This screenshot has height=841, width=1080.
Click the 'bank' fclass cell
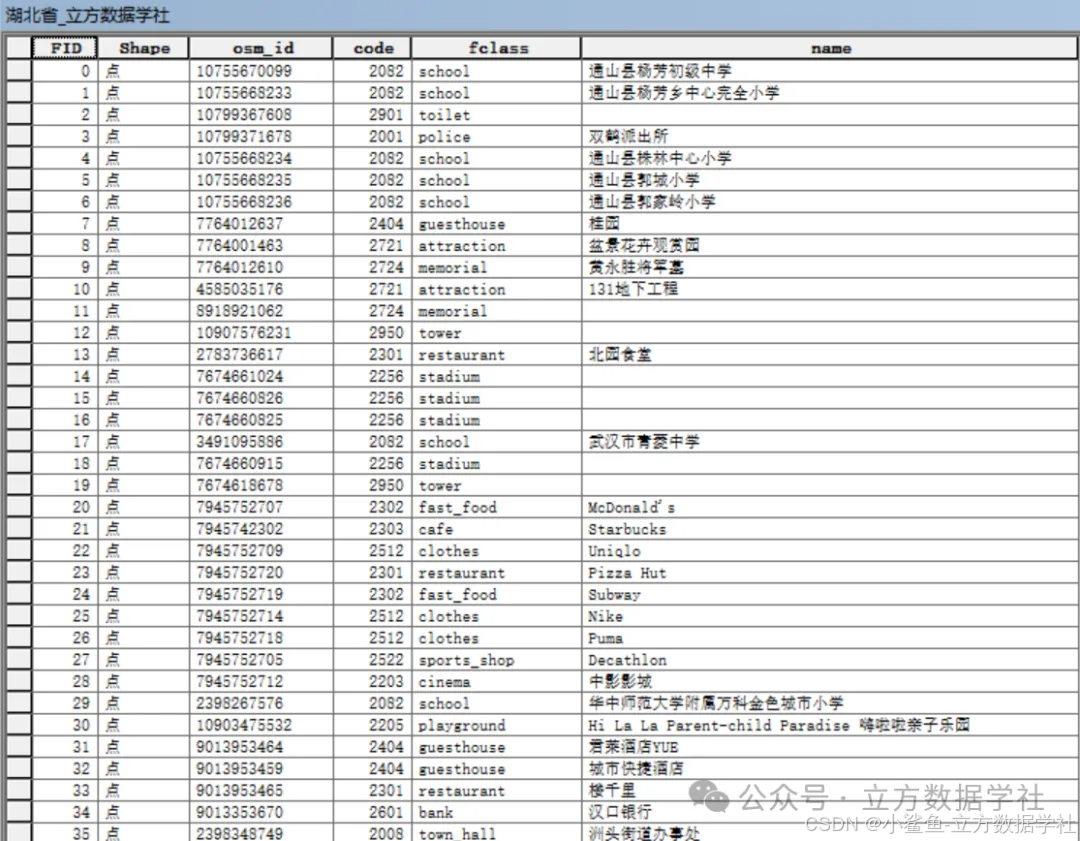pyautogui.click(x=497, y=813)
